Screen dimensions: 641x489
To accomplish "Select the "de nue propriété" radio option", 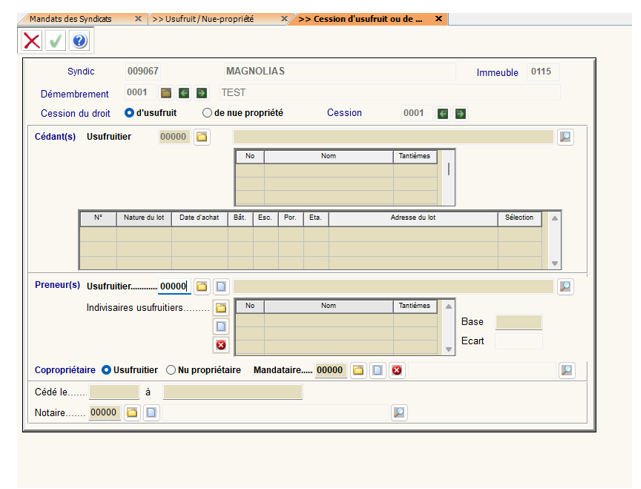I will coord(207,113).
